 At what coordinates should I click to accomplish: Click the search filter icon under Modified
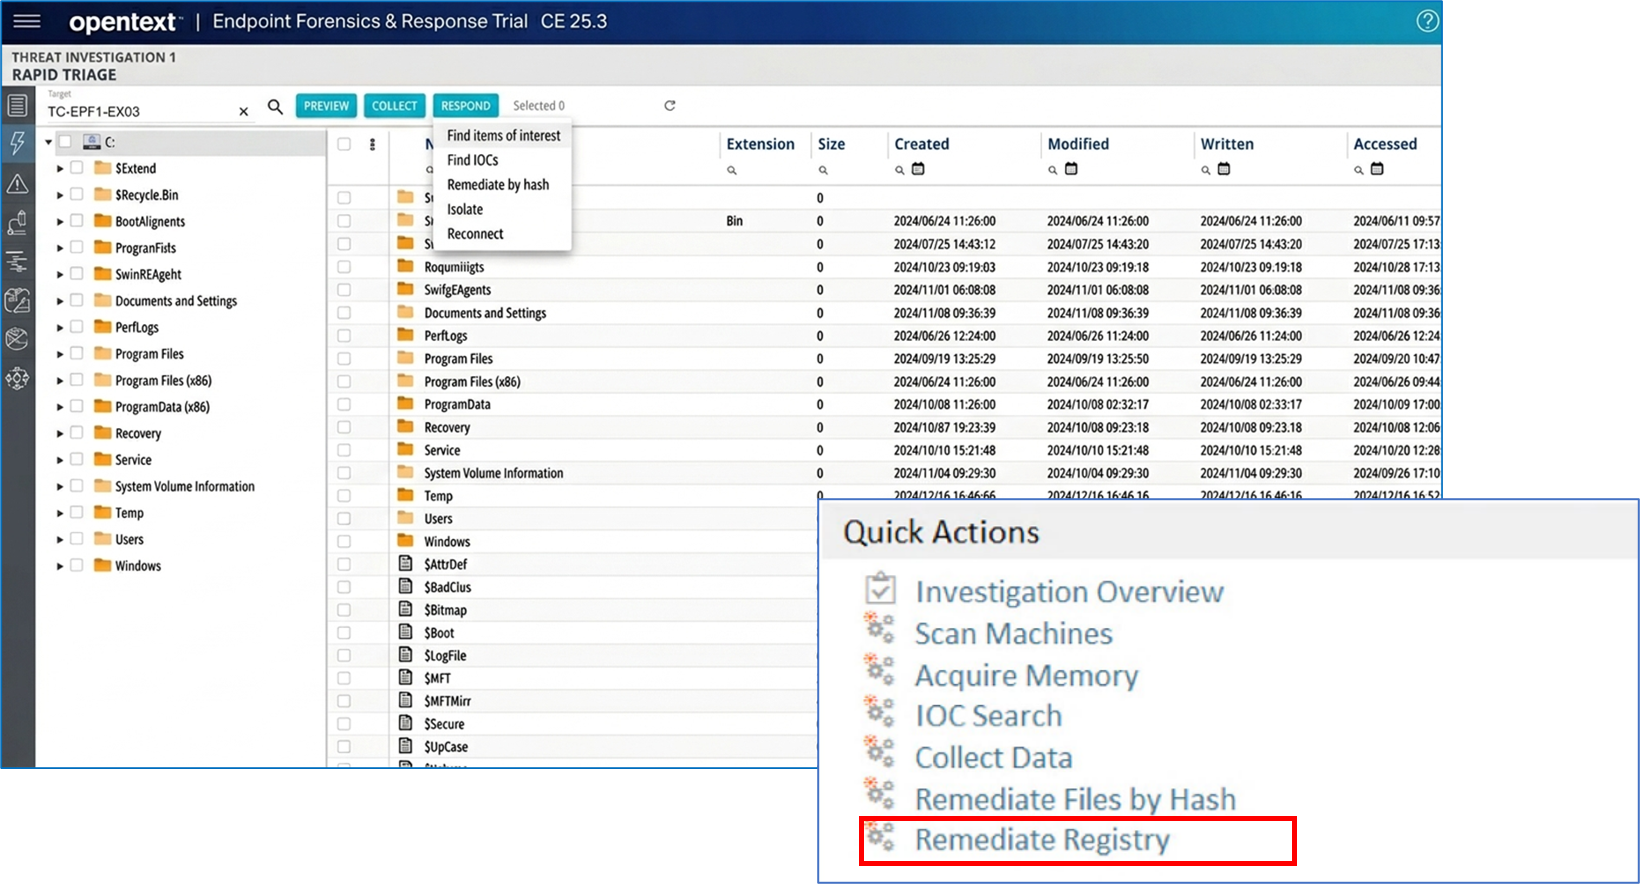pos(1053,170)
